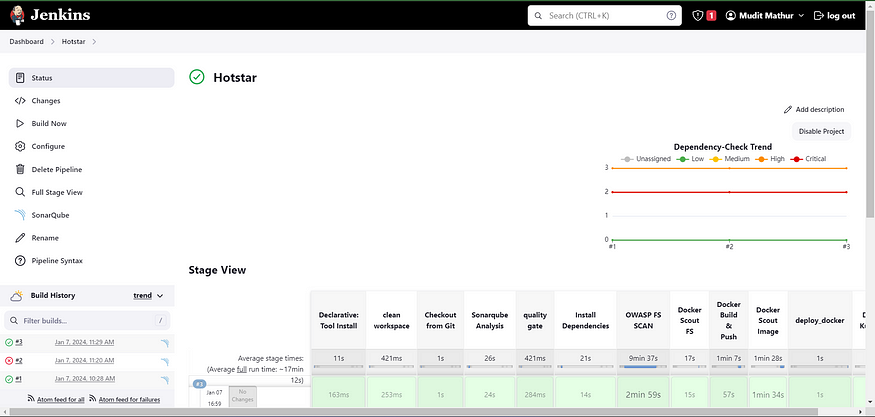875x417 pixels.
Task: Click SonarQube icon in build #1 row
Action: click(x=165, y=380)
